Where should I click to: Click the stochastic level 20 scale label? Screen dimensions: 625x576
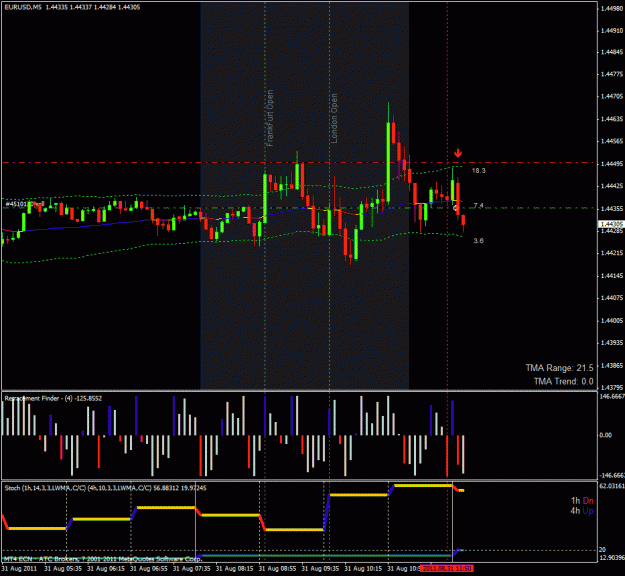click(602, 550)
